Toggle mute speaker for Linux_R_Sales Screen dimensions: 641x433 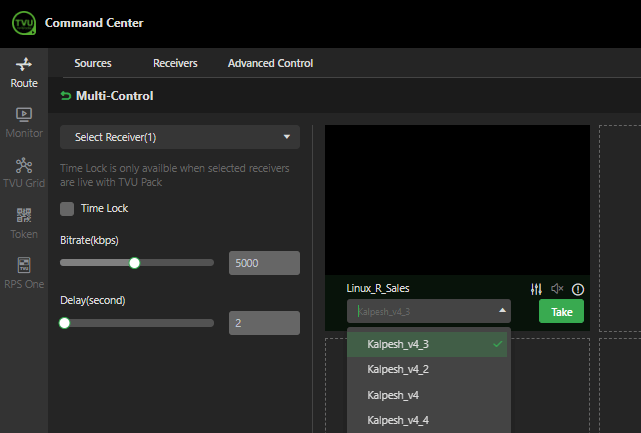[557, 289]
